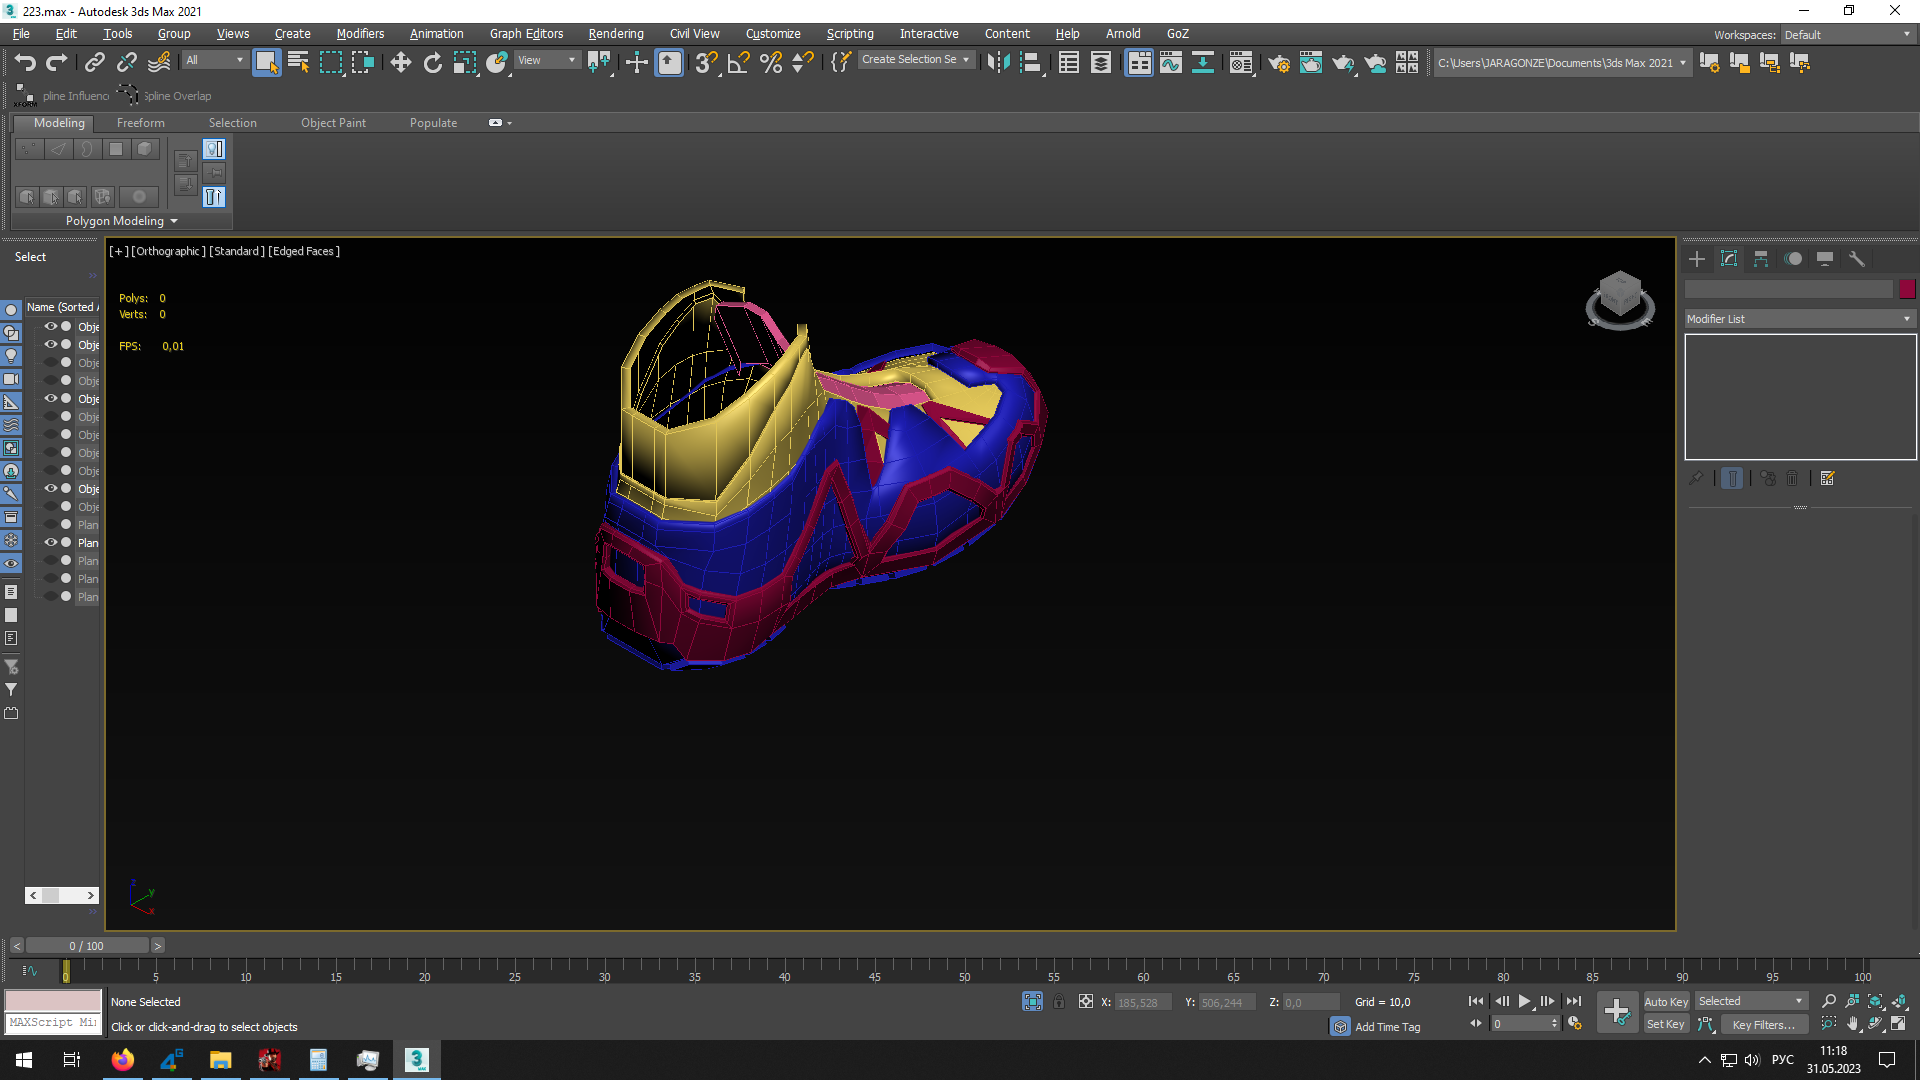The width and height of the screenshot is (1920, 1080).
Task: Click the Select and Link icon
Action: [x=94, y=63]
